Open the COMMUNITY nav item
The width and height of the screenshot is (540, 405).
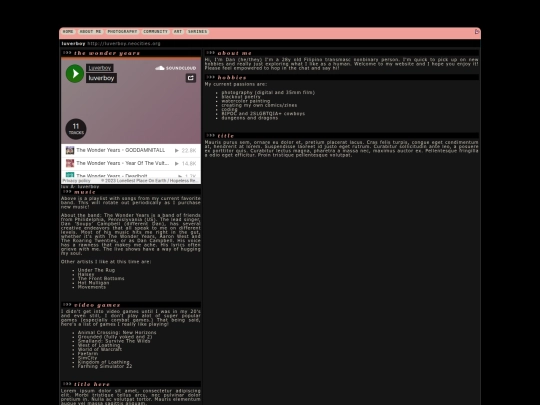[155, 31]
